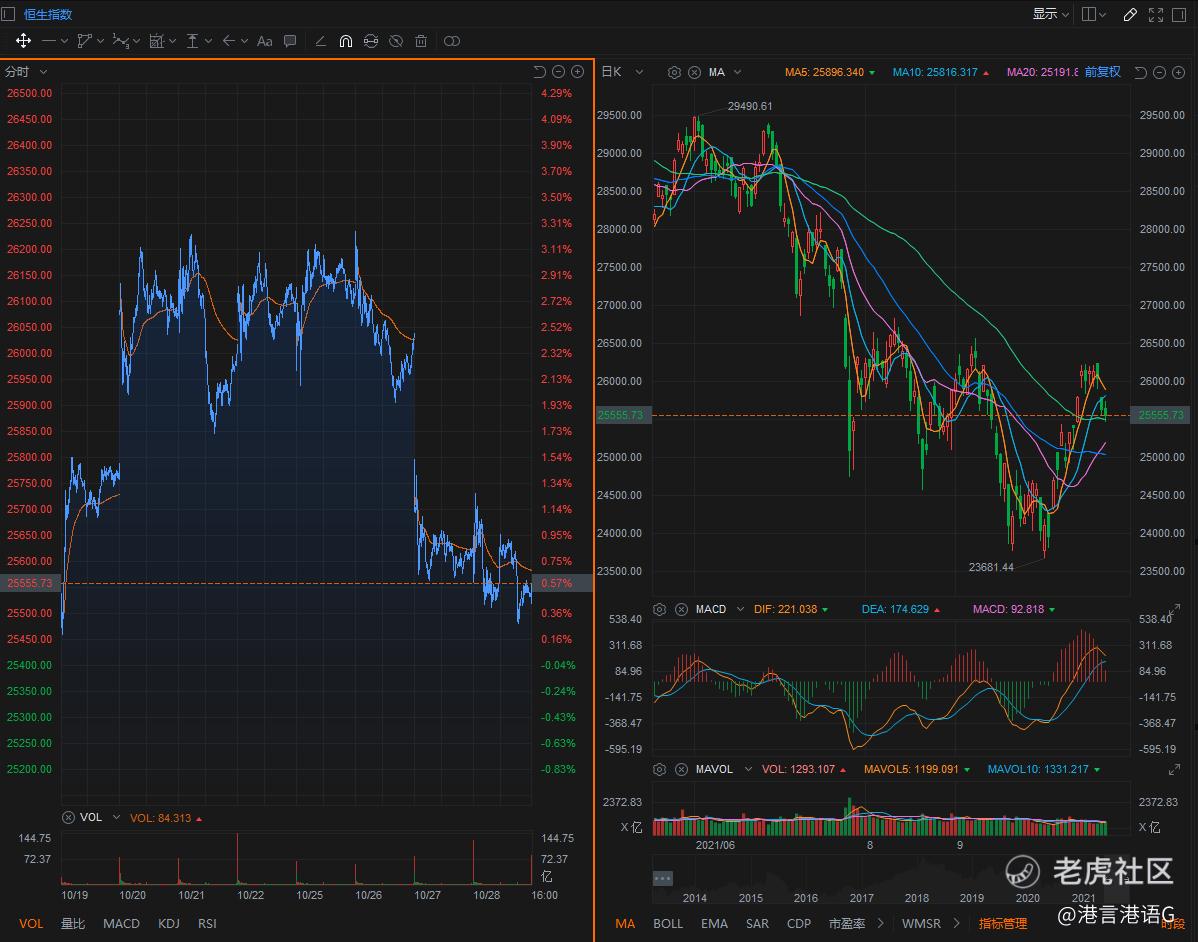
Task: Click the pencil edit icon at top right
Action: (1130, 14)
